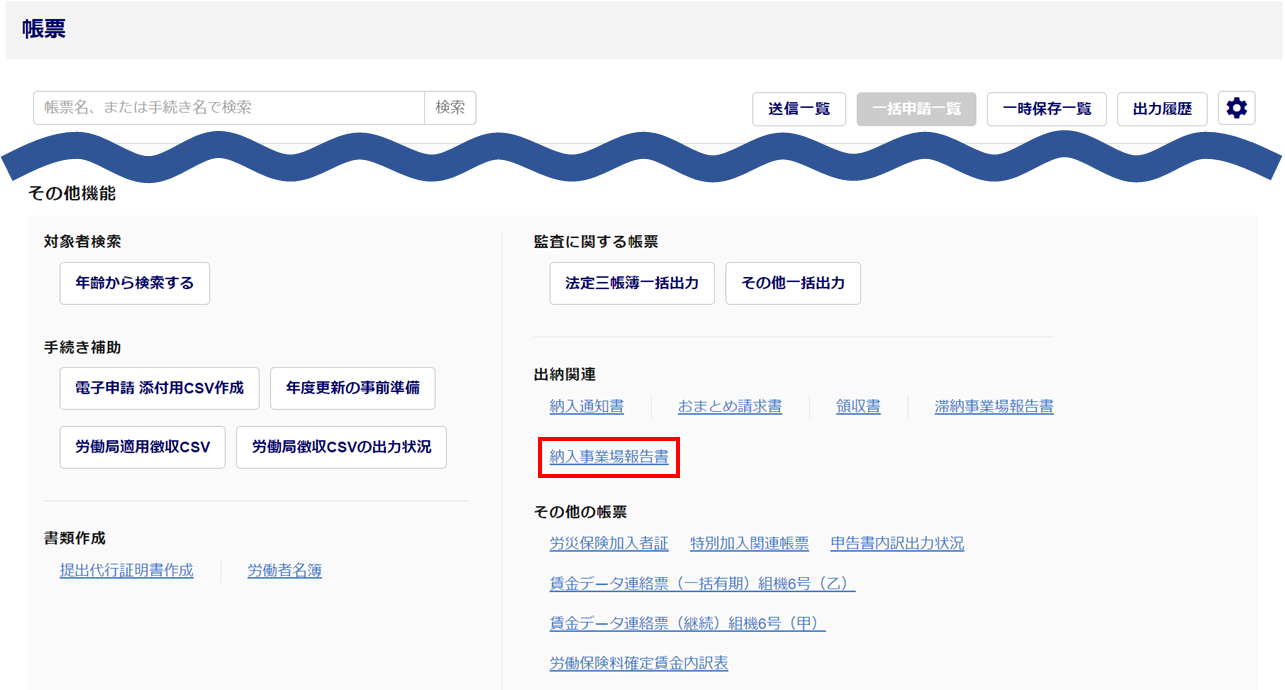This screenshot has height=690, width=1285.
Task: Open the 一時保存一覧 list
Action: [x=1046, y=109]
